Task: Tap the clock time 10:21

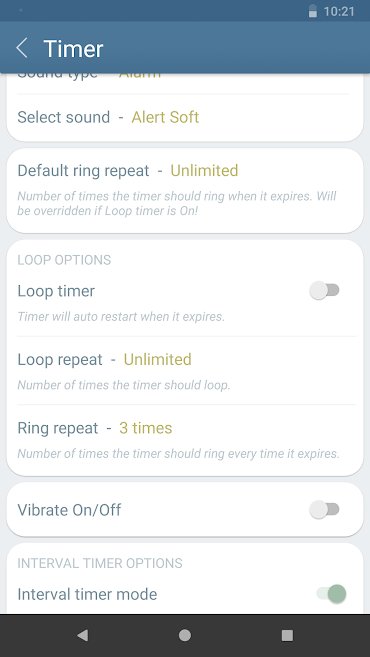Action: 339,11
